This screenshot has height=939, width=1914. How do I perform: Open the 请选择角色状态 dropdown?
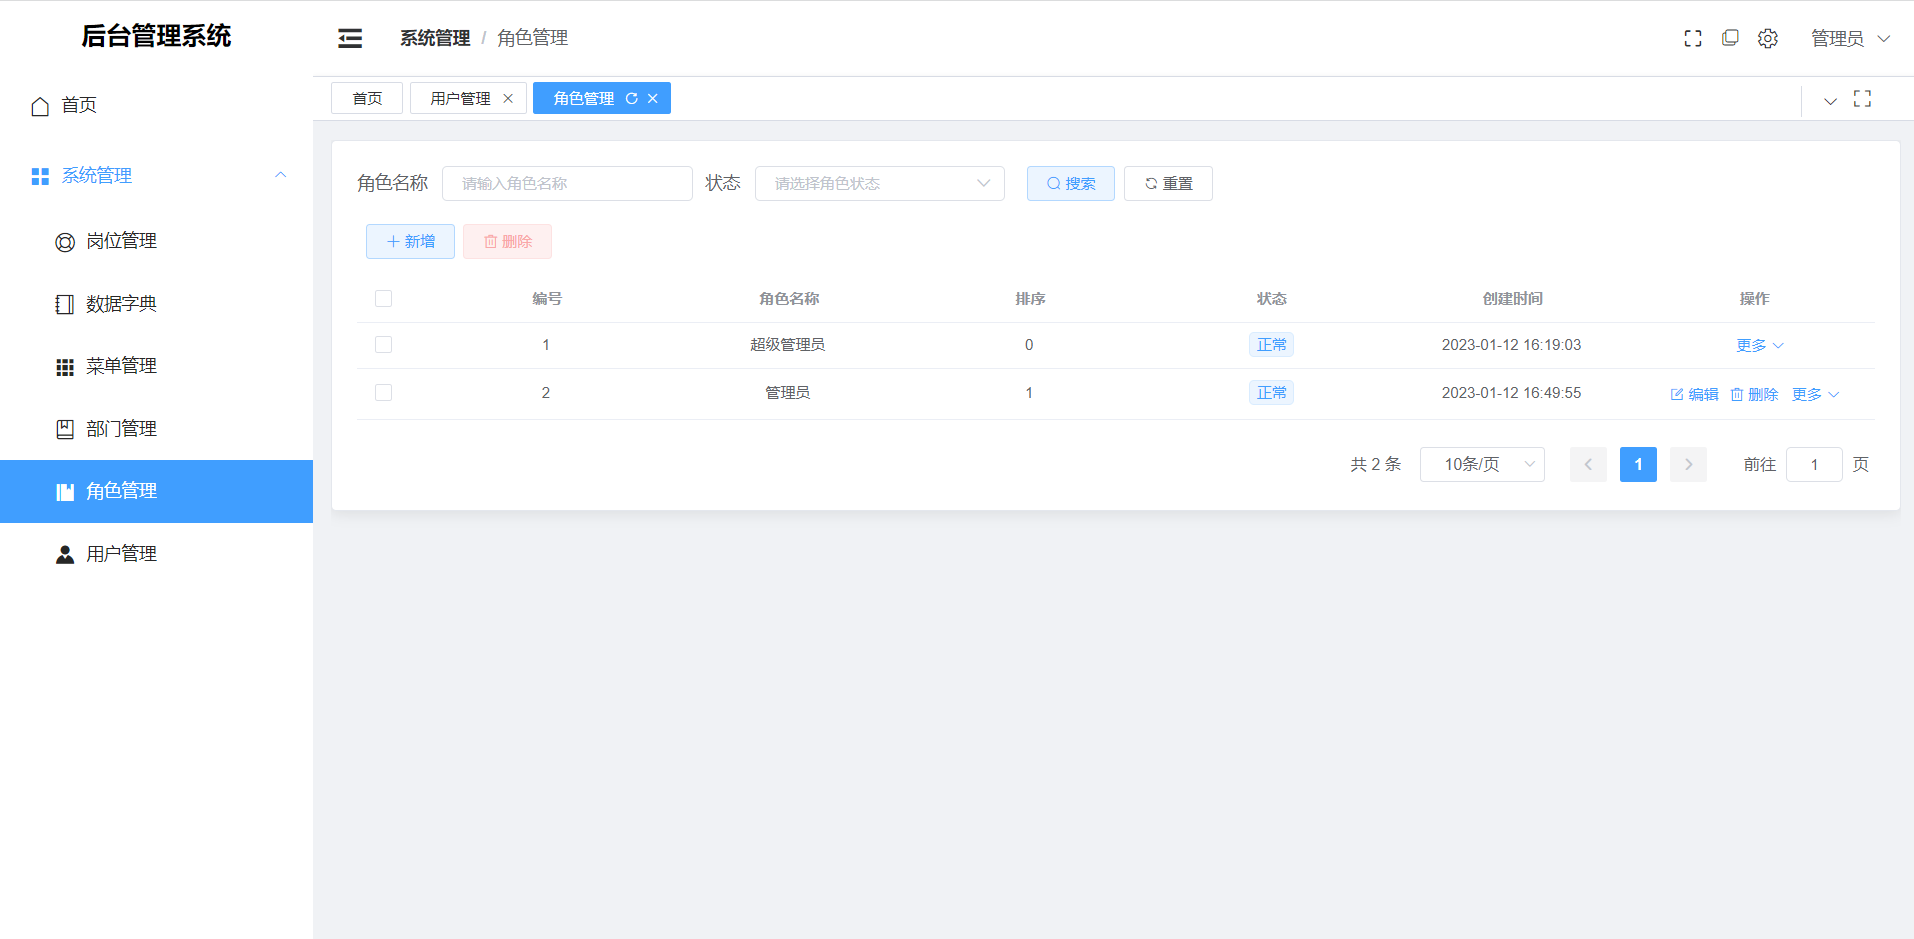tap(880, 183)
